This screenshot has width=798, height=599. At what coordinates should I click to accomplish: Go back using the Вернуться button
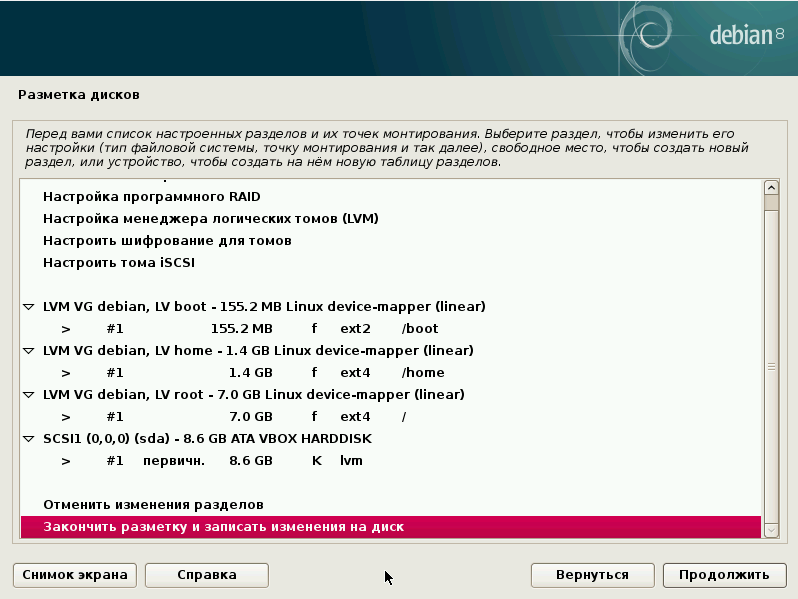(x=593, y=575)
